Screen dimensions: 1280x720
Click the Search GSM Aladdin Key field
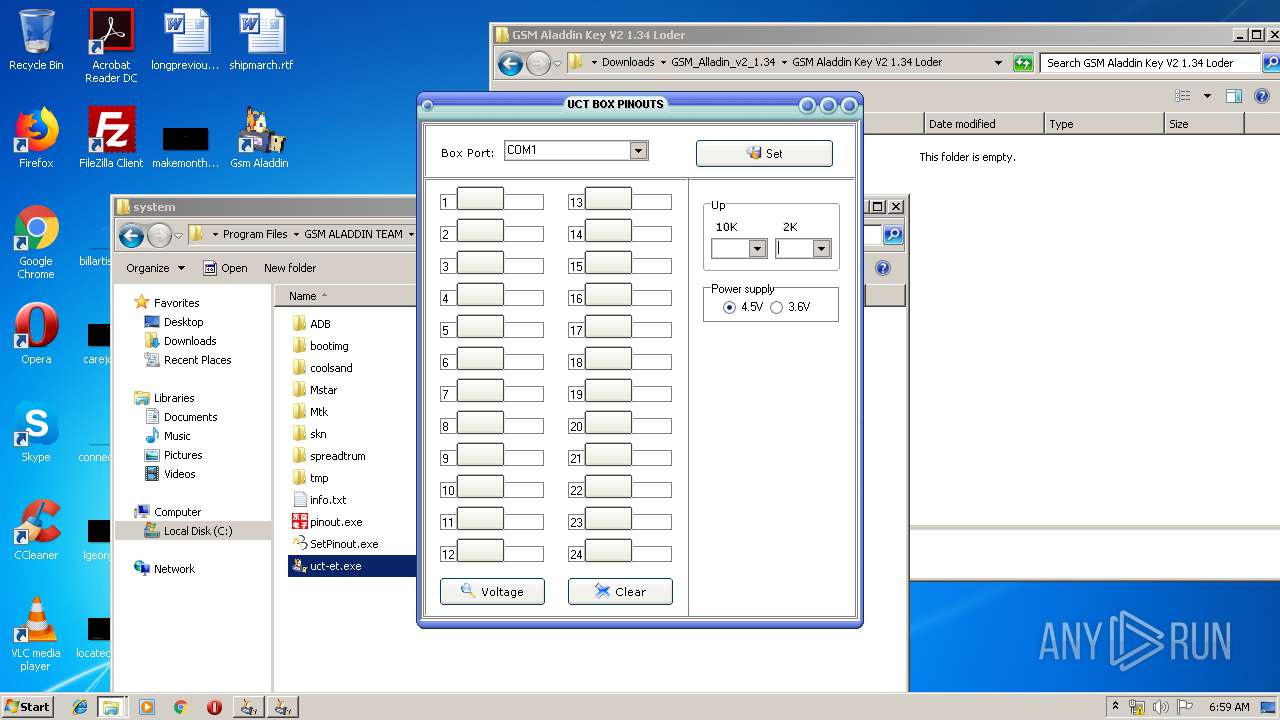click(x=1150, y=62)
